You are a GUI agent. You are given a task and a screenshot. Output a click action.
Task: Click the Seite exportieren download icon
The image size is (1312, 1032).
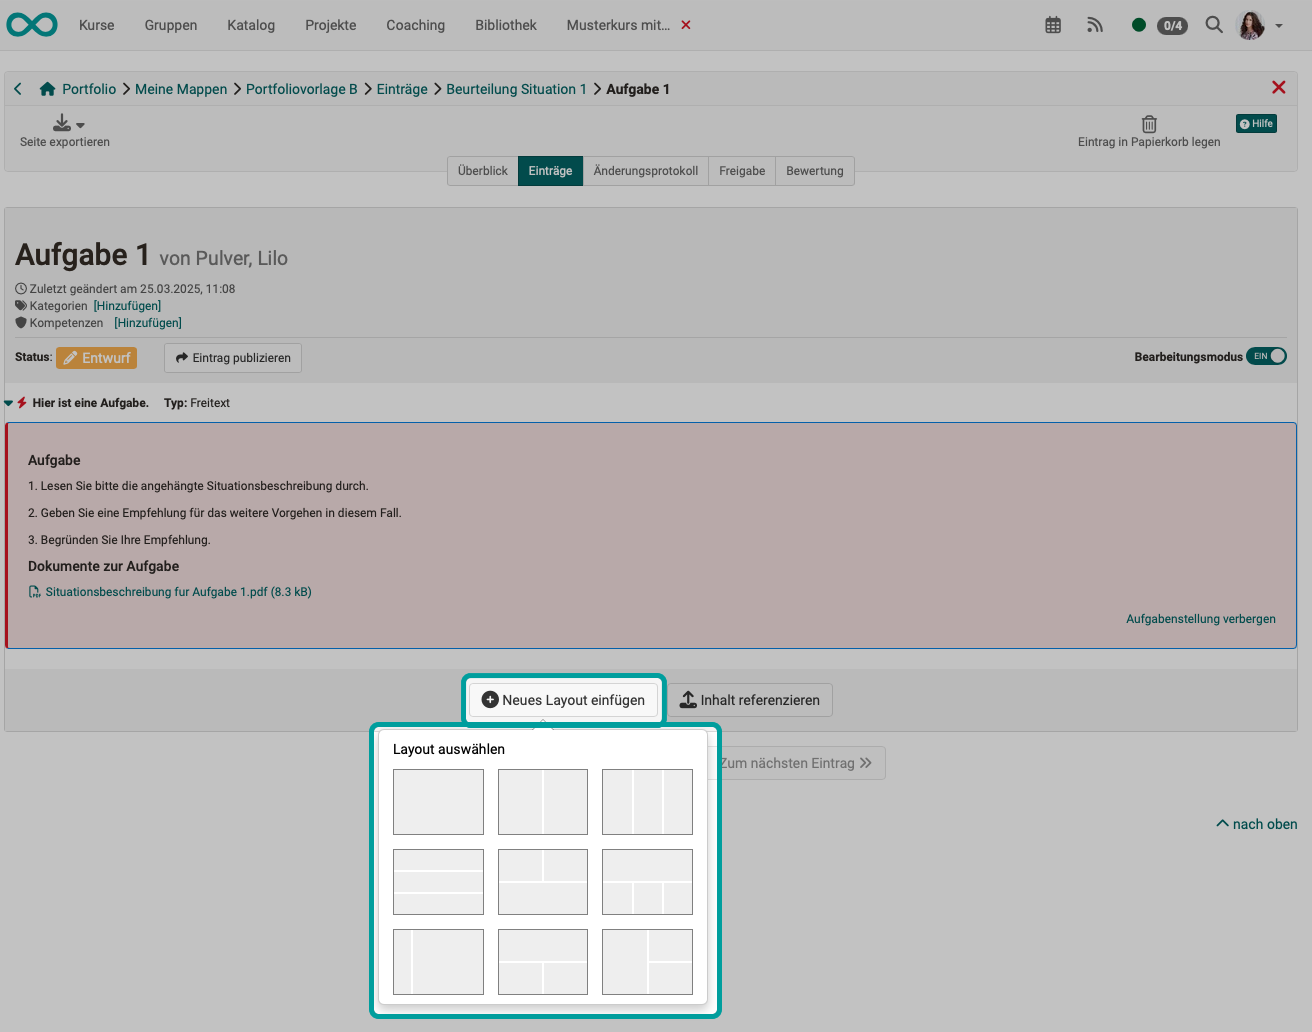[60, 122]
